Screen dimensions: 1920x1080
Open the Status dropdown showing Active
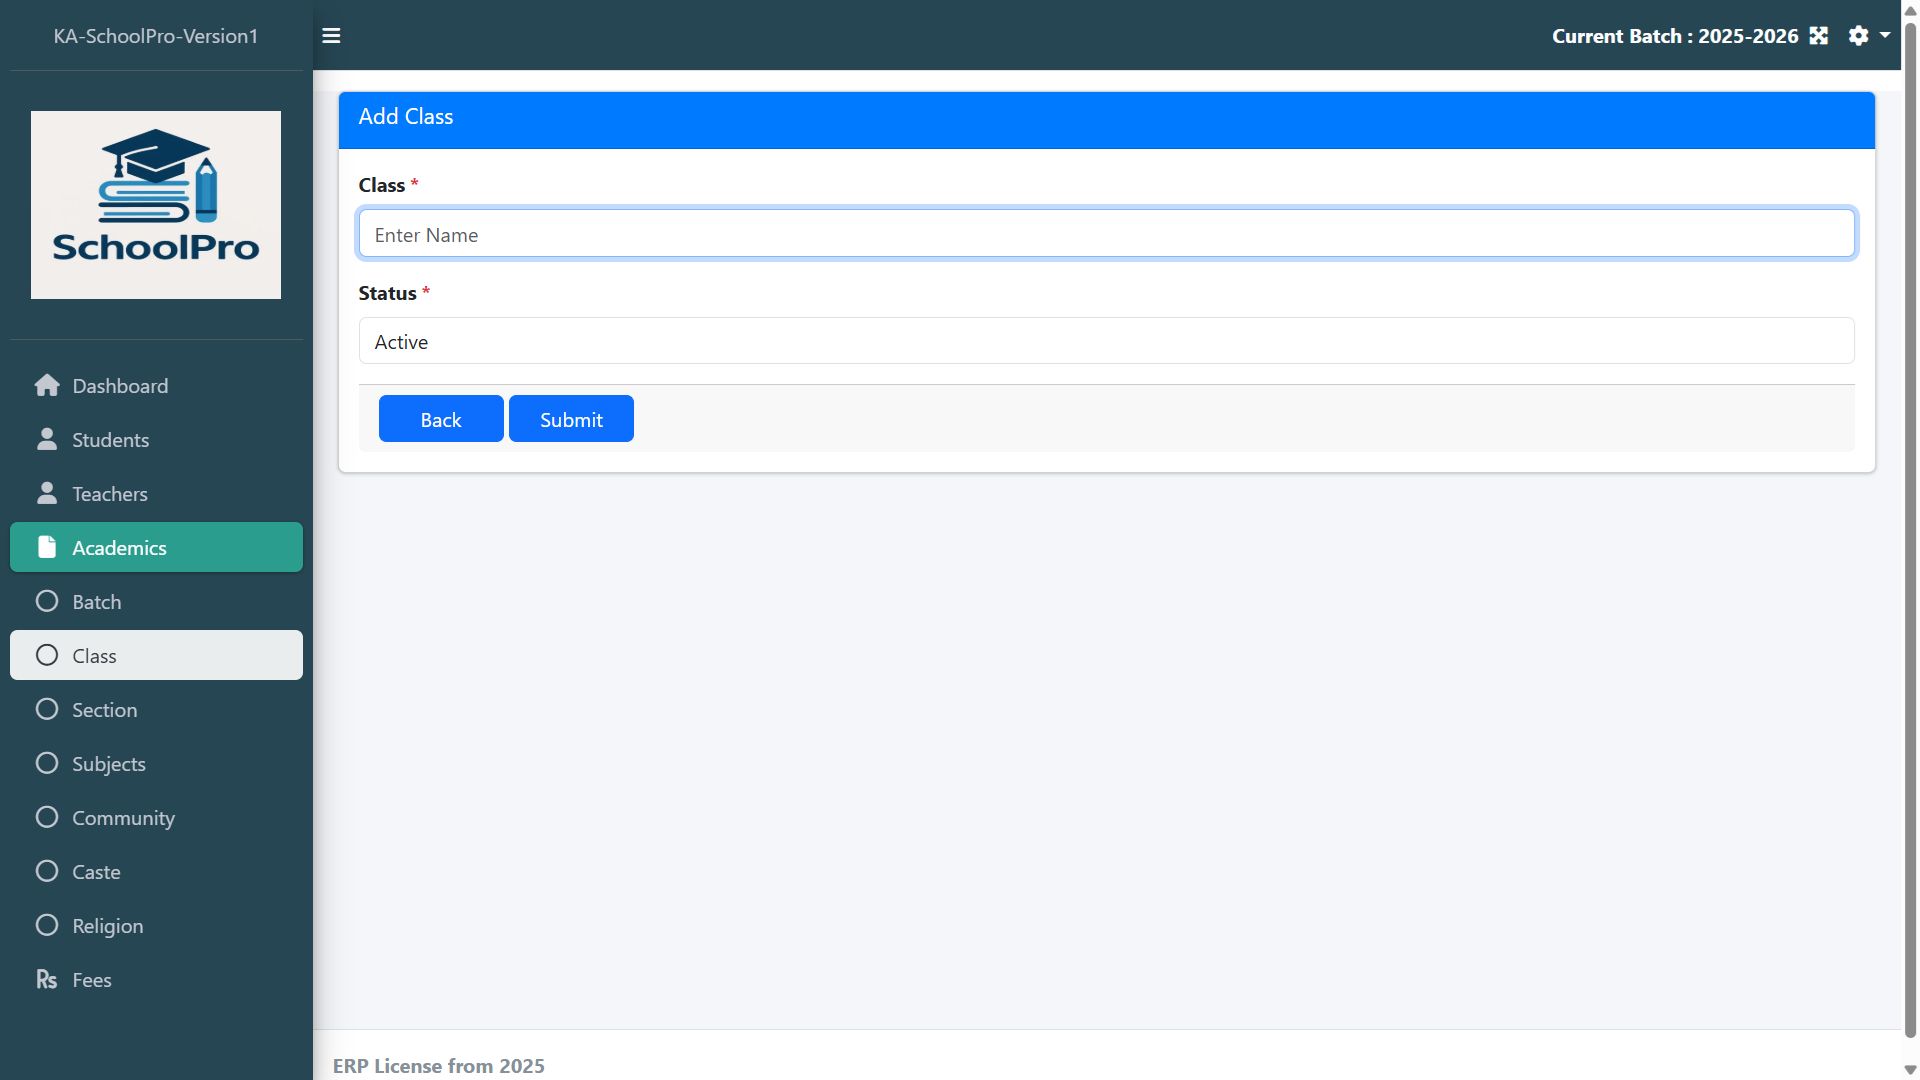point(1106,342)
